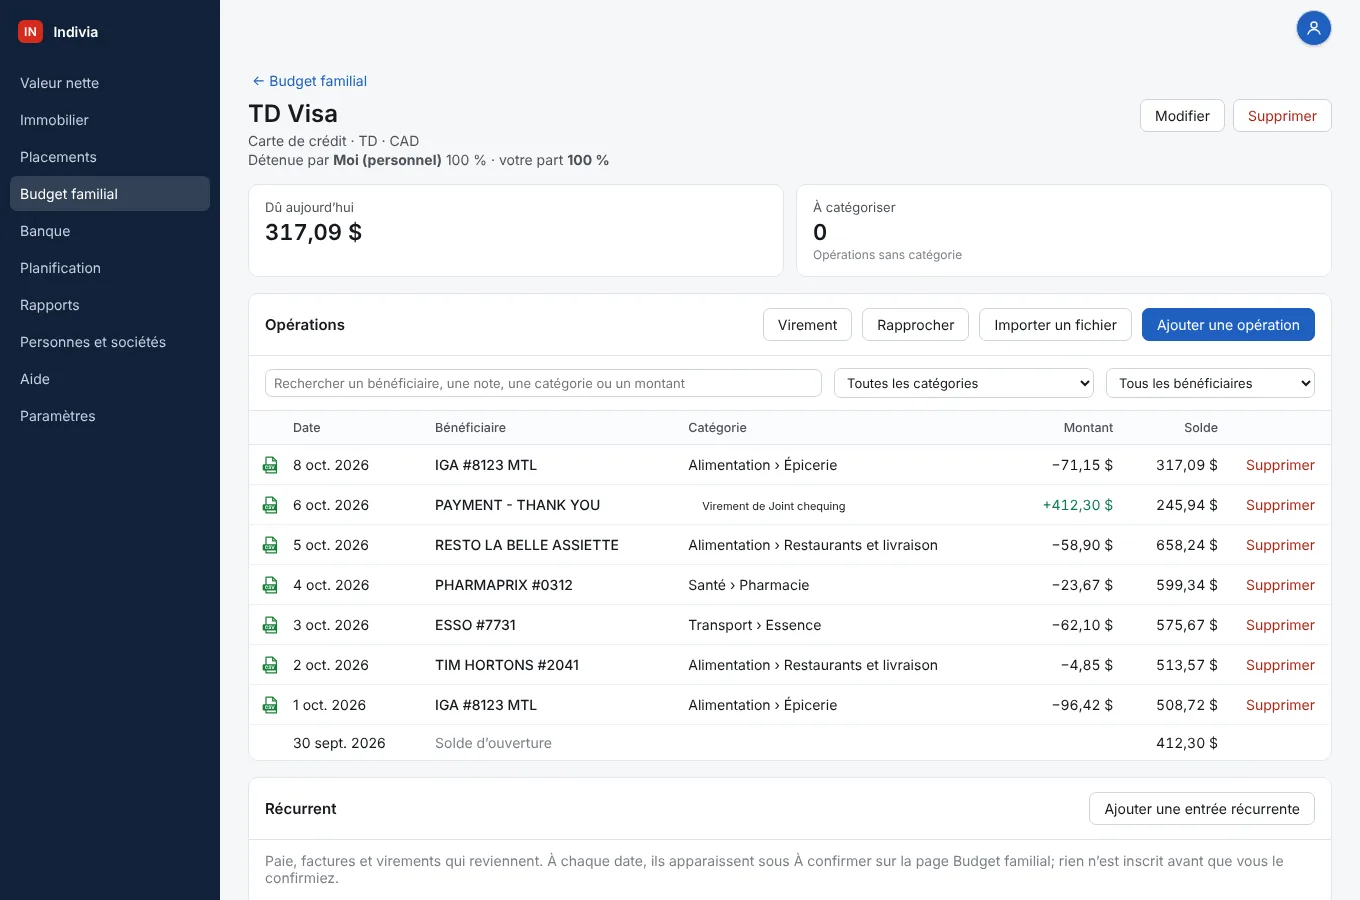Delete the ESSO #7731 transaction via Supprimer
Screen dimensions: 1360x900
click(1280, 625)
